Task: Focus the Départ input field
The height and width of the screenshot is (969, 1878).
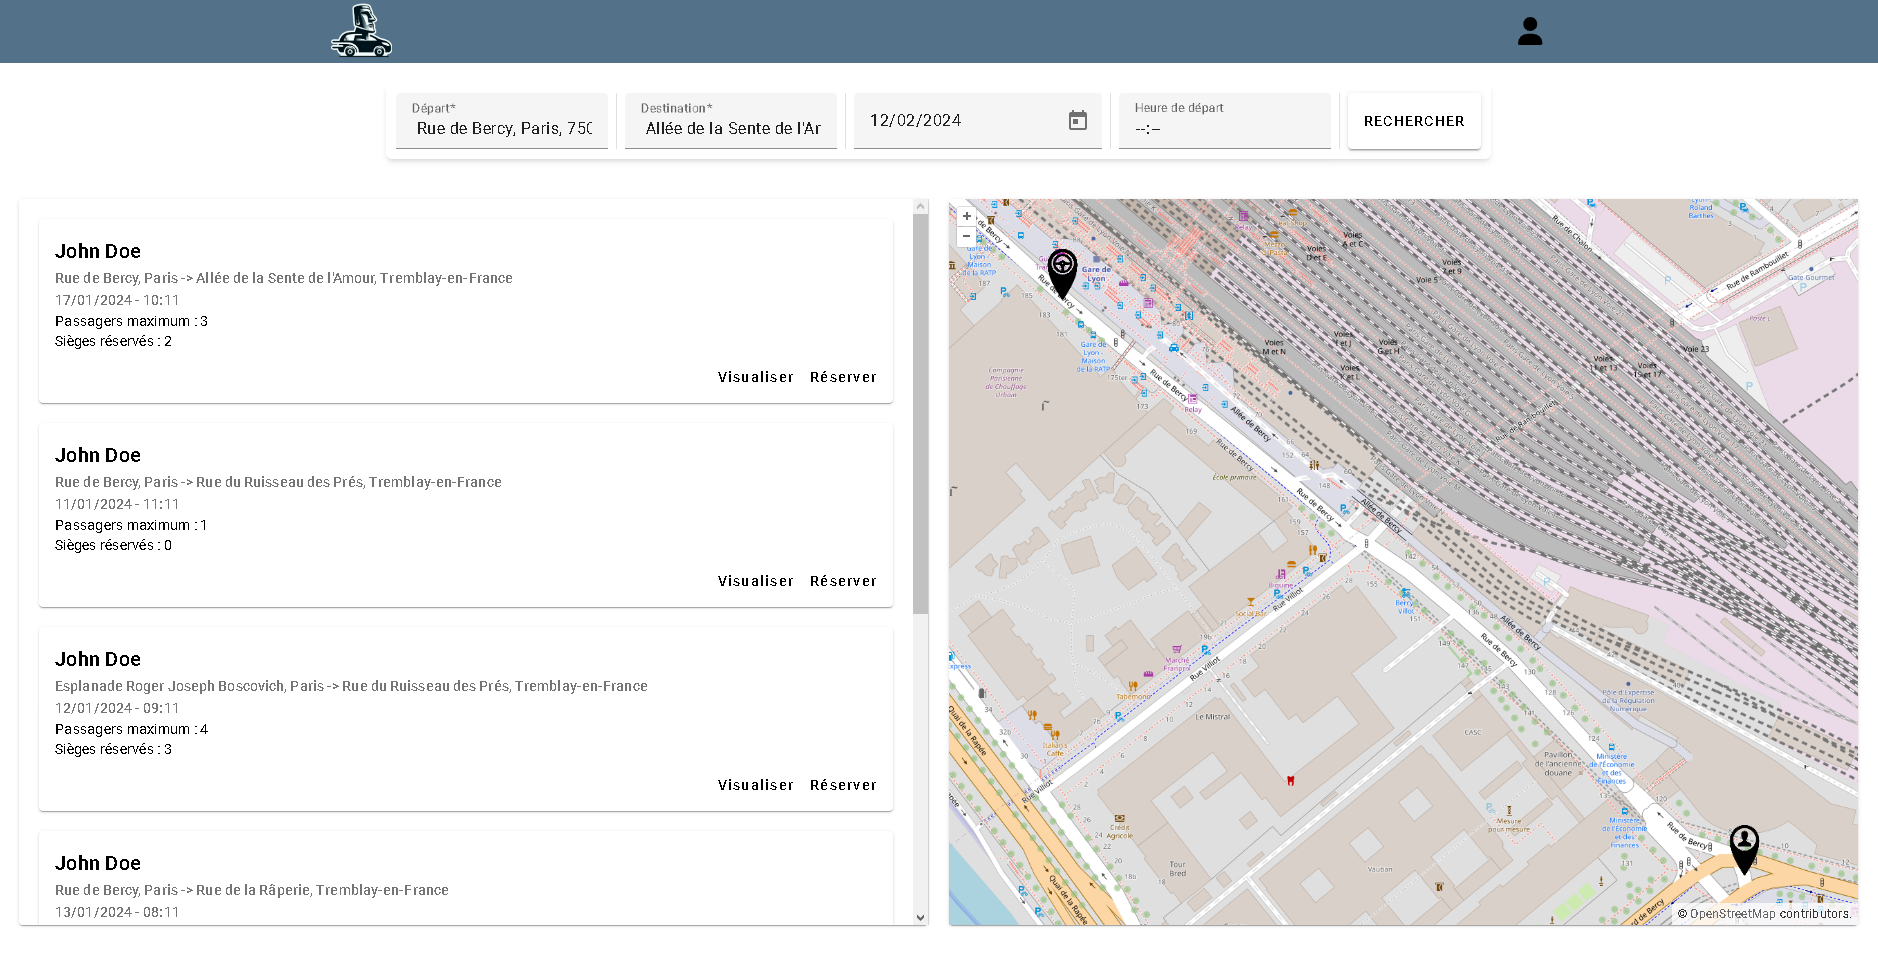Action: [503, 128]
